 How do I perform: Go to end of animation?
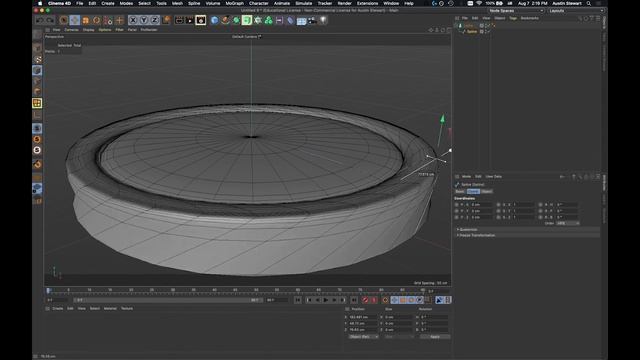354,300
